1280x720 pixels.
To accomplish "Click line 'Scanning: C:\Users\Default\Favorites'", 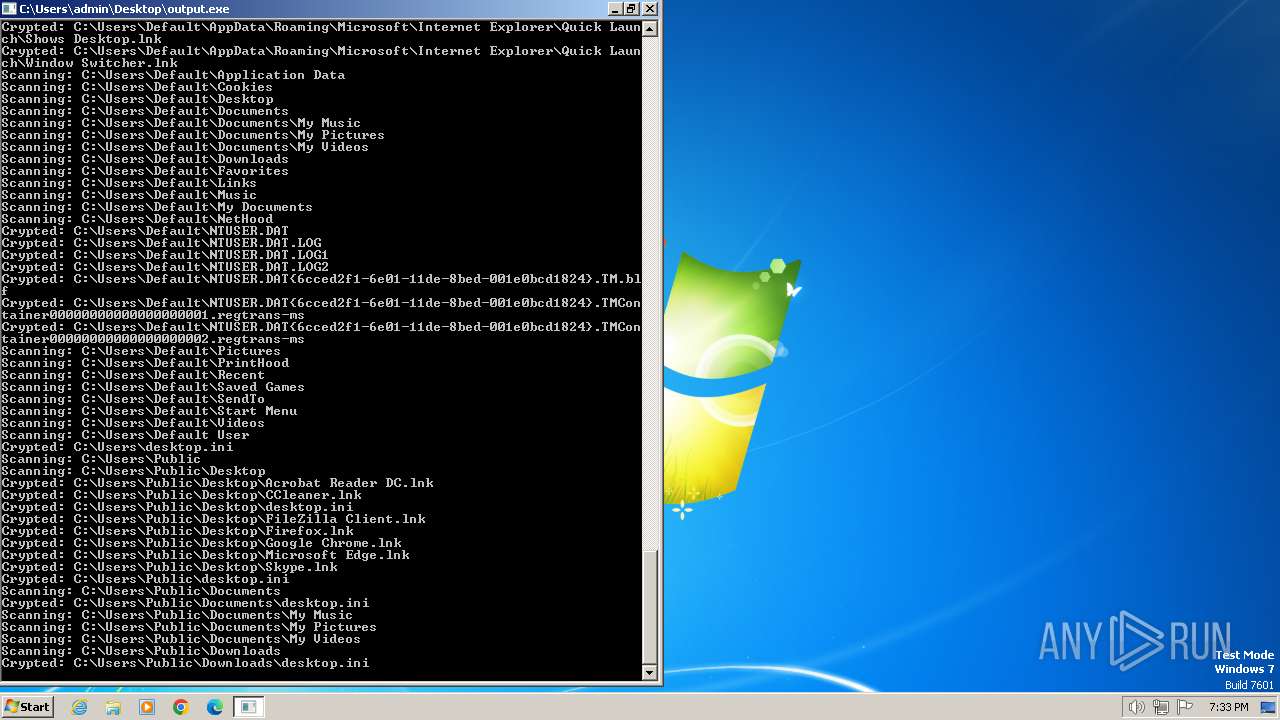I will tap(145, 171).
